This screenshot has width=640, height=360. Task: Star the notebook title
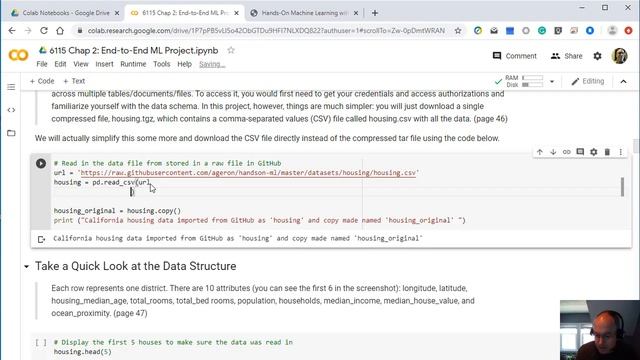tap(231, 50)
